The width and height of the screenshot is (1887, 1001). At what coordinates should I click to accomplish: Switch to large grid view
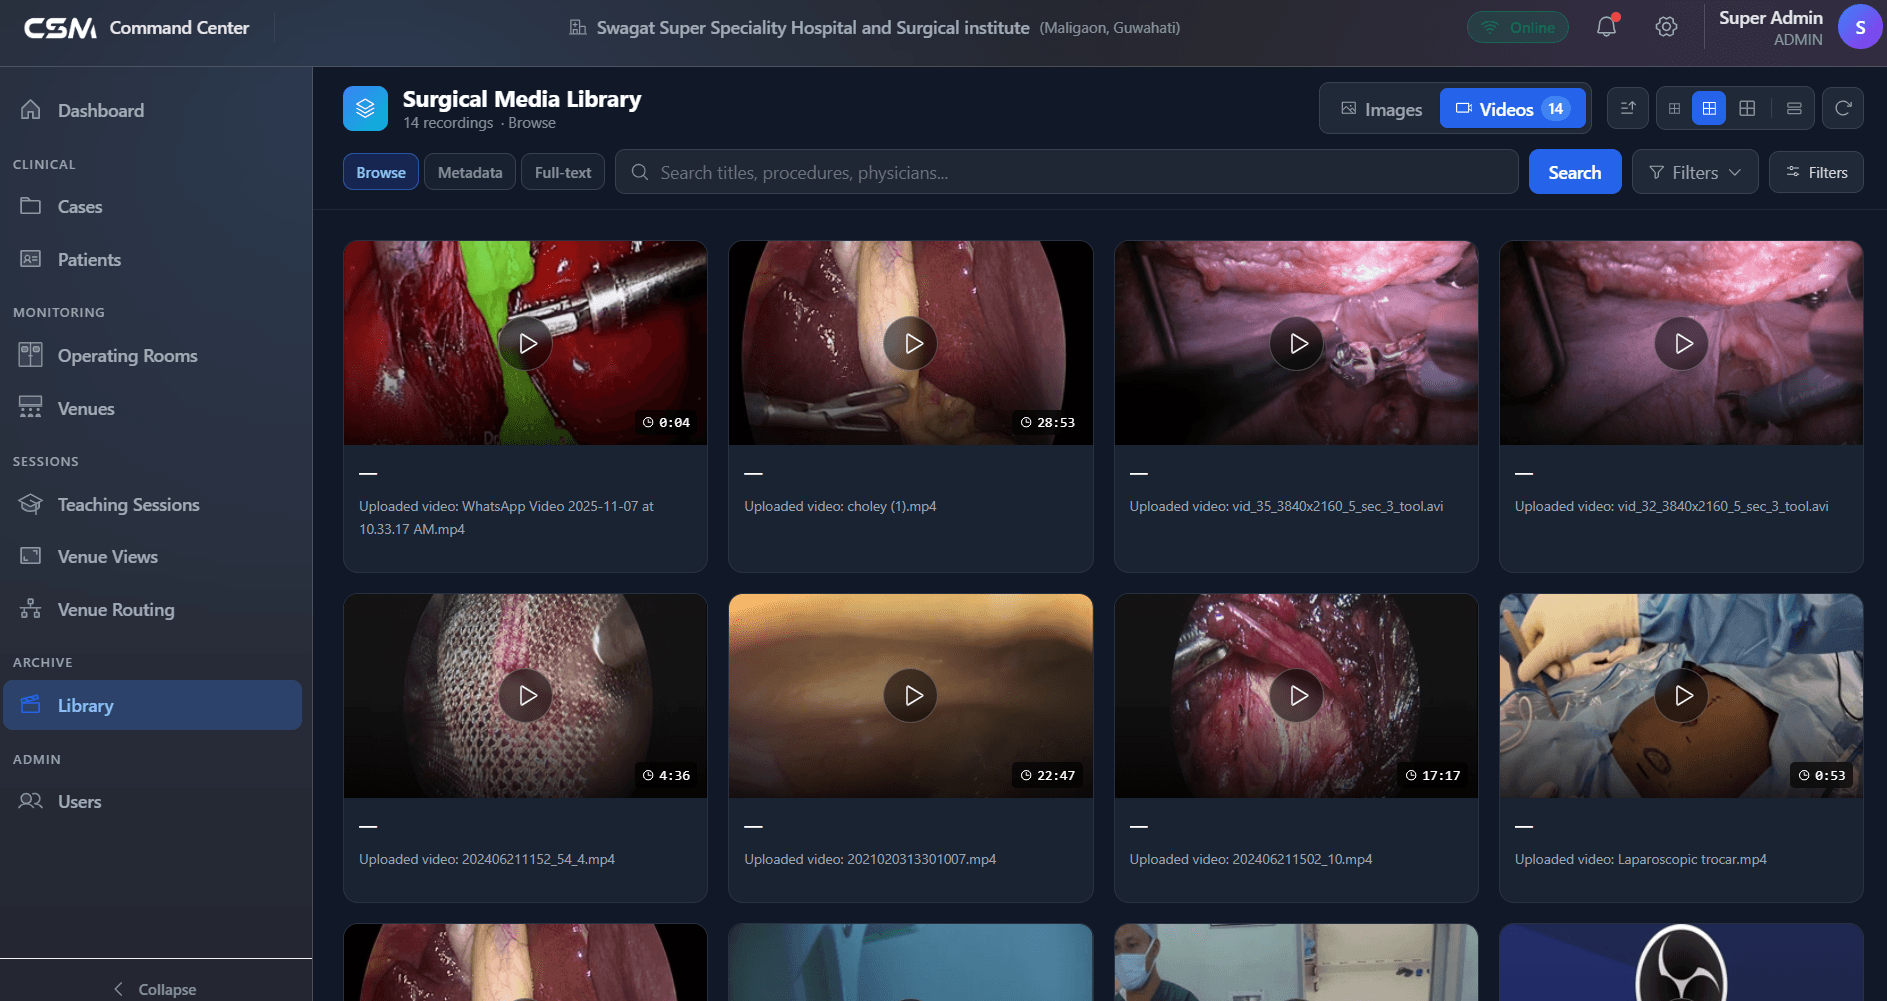click(1747, 108)
